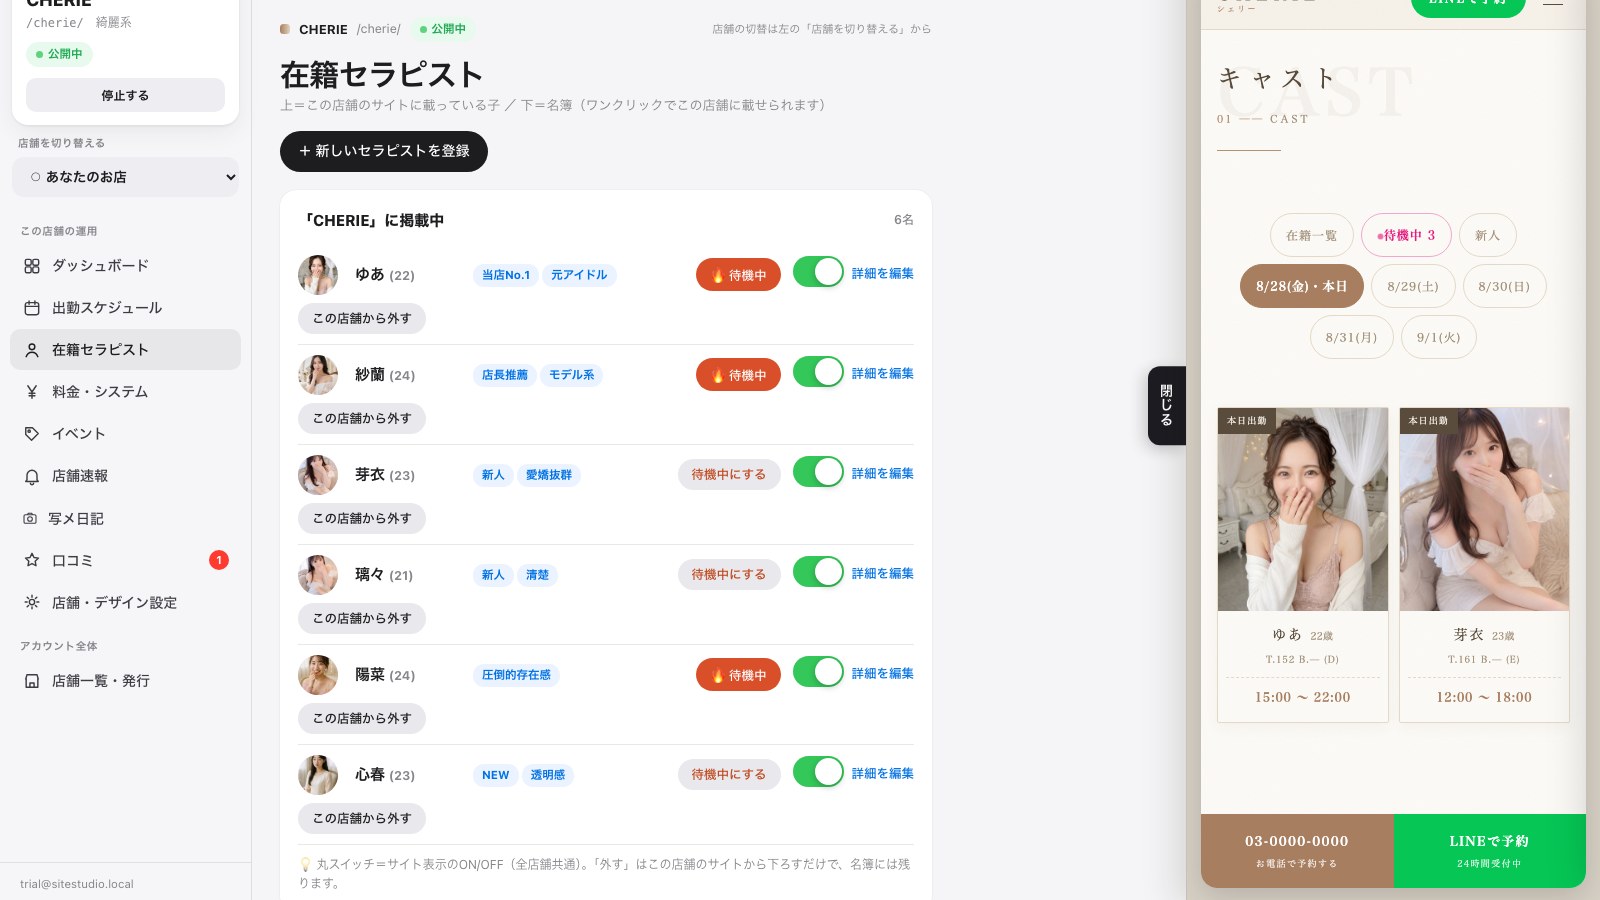The width and height of the screenshot is (1600, 900).
Task: Remove 芽衣 with この店舗から外す
Action: click(362, 519)
